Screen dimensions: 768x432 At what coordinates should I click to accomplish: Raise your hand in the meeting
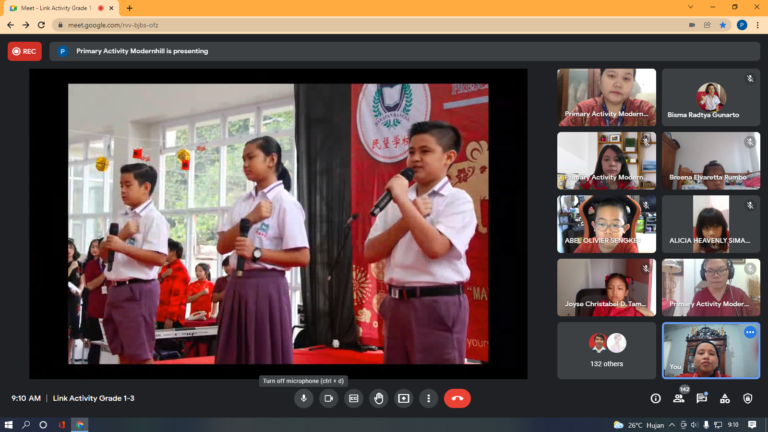378,398
